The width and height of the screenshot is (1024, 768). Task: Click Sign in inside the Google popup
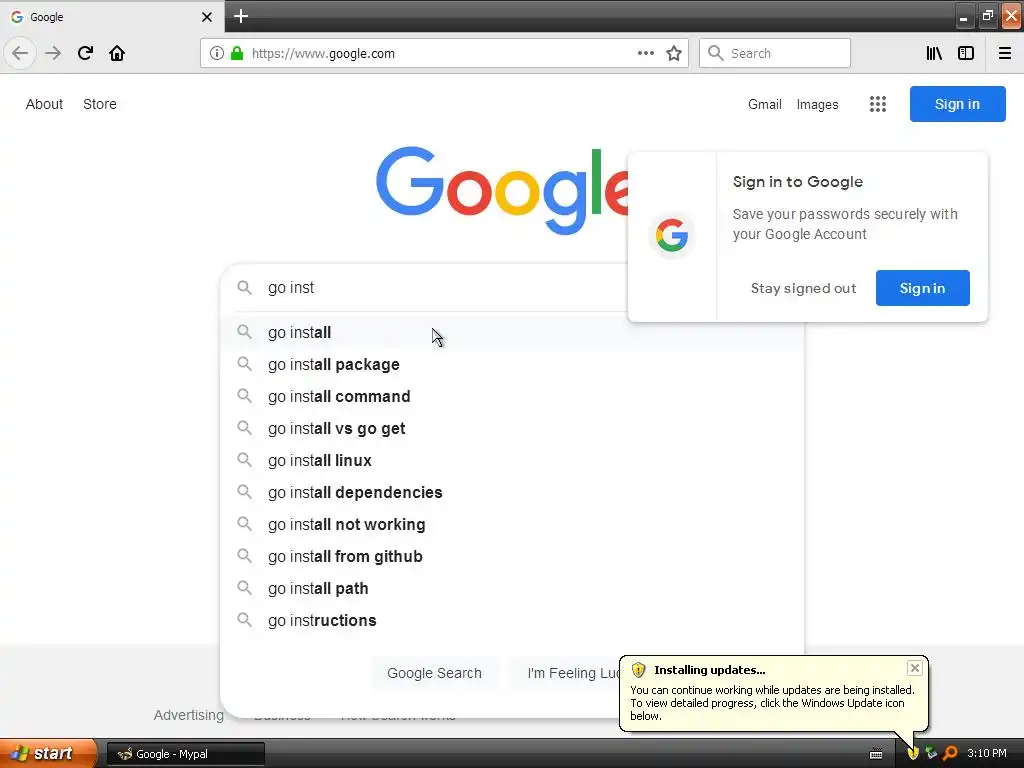(922, 288)
